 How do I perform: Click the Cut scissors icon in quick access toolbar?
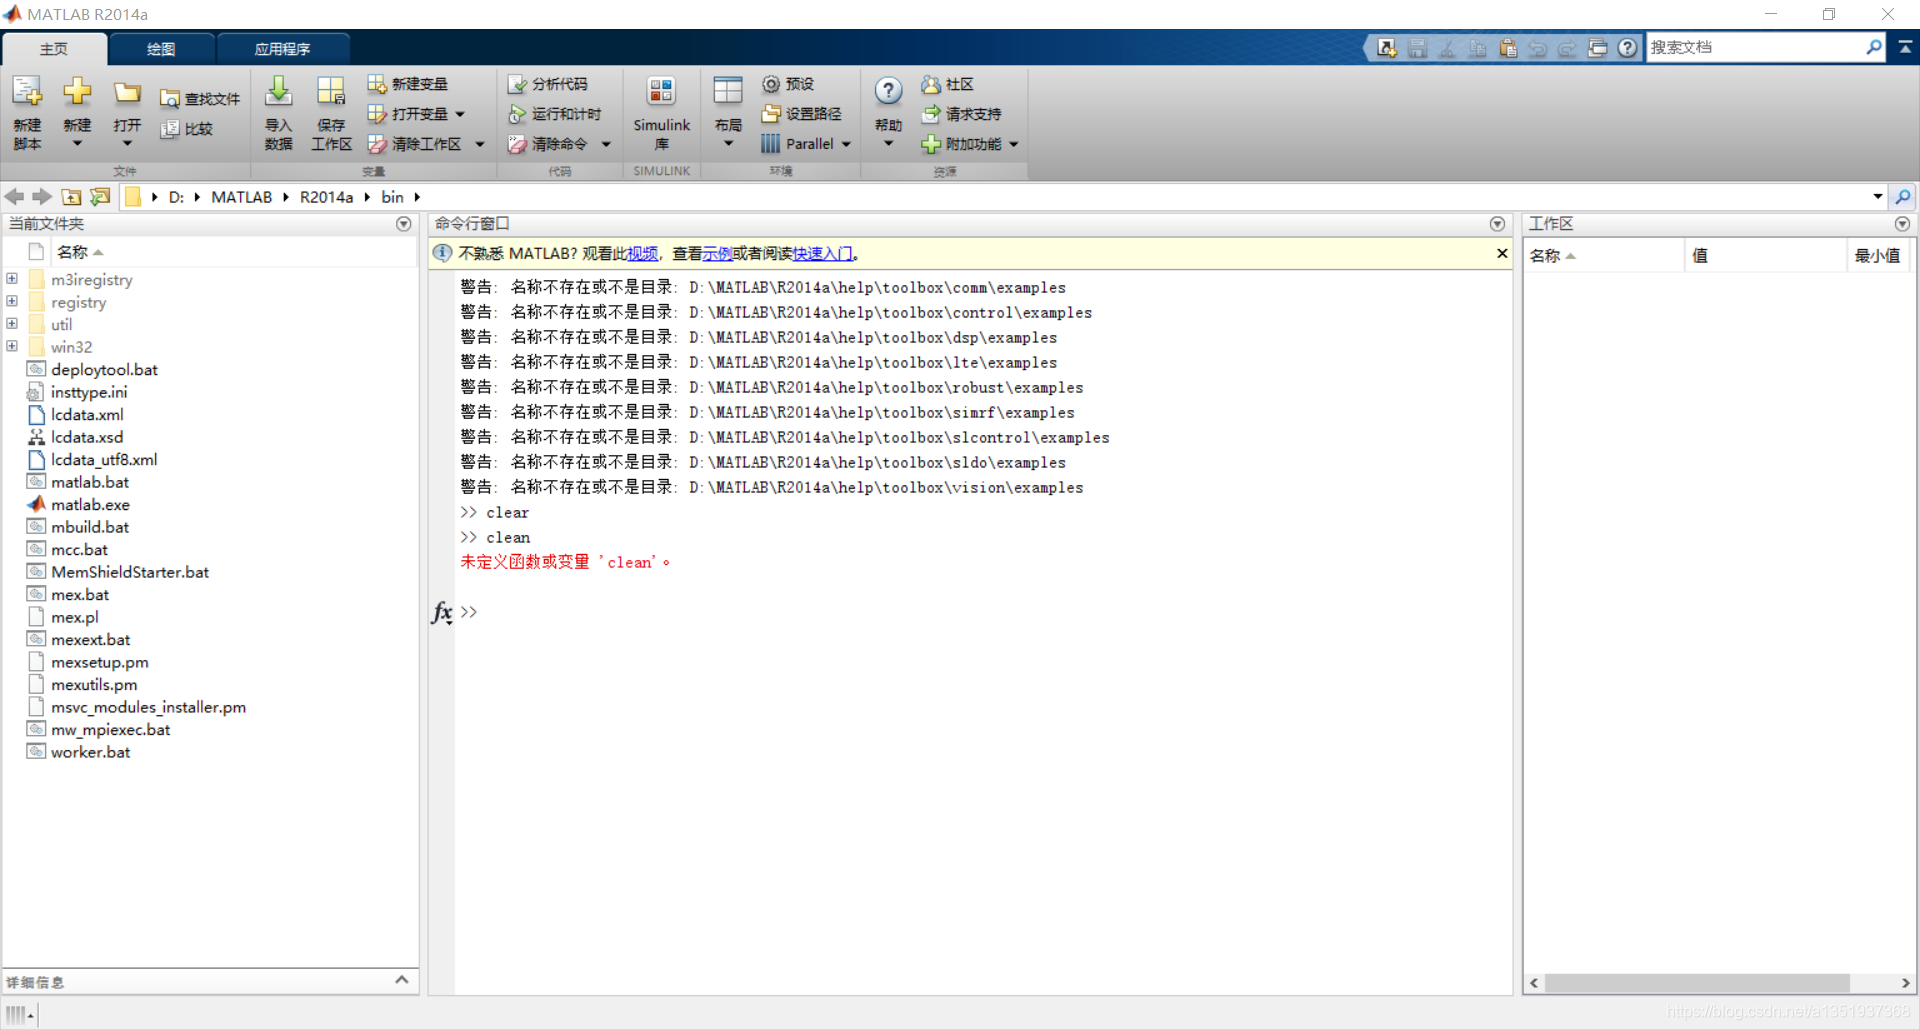(x=1447, y=48)
